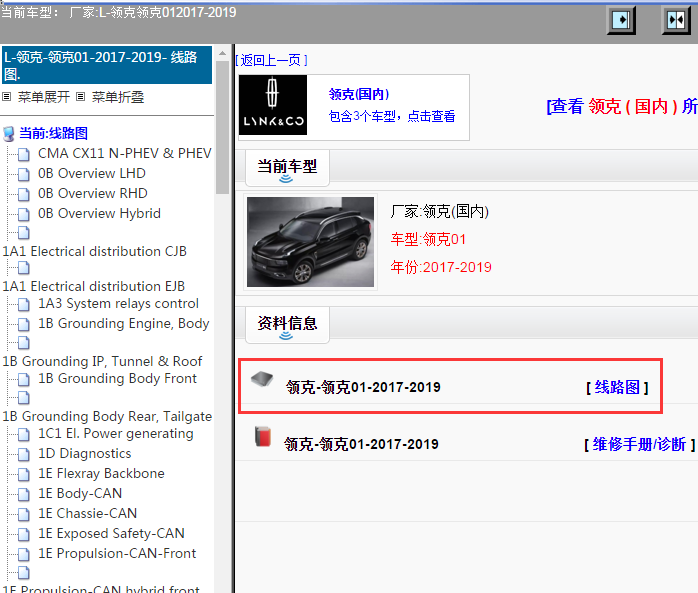Expand all menus with 菜单展开
The width and height of the screenshot is (698, 593).
click(x=44, y=97)
